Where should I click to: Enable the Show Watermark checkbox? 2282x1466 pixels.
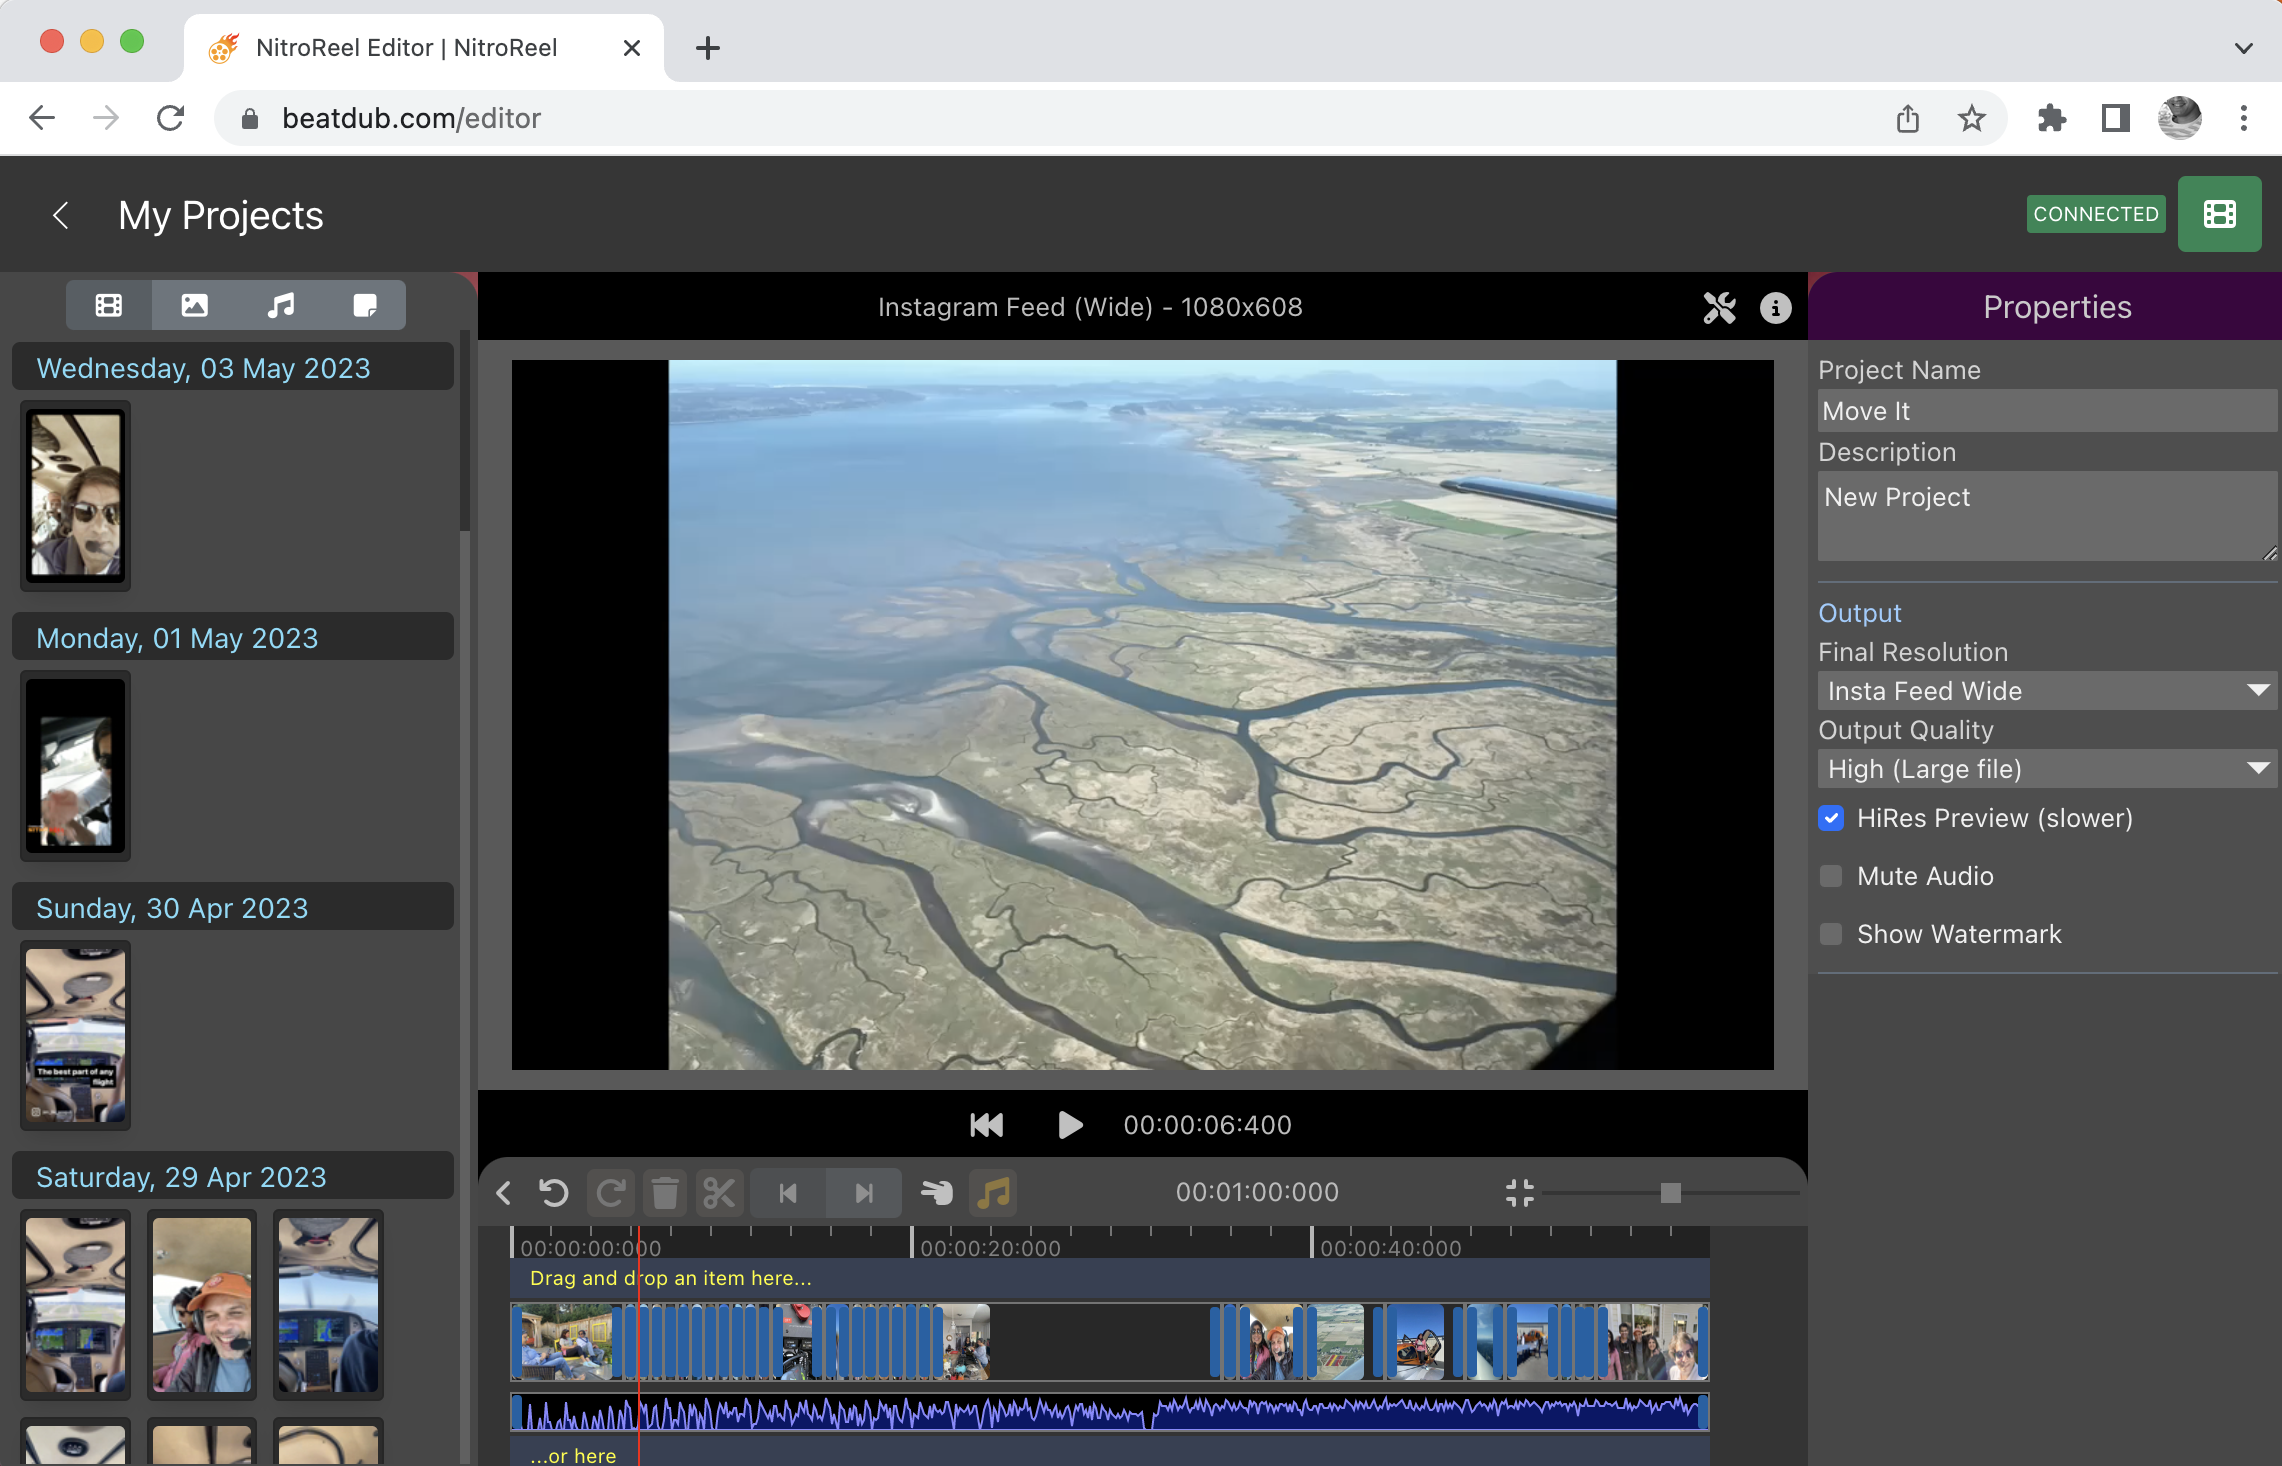pyautogui.click(x=1831, y=934)
